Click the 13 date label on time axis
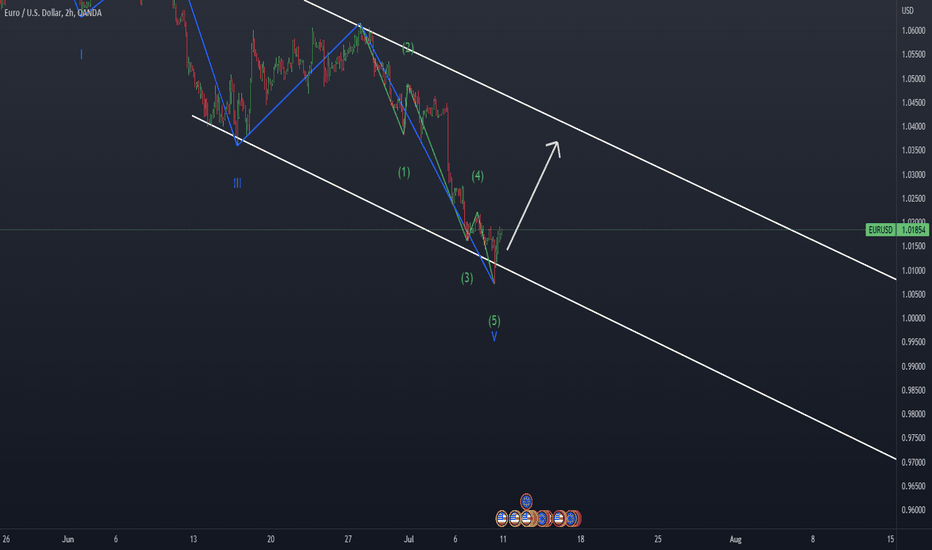 [193, 539]
